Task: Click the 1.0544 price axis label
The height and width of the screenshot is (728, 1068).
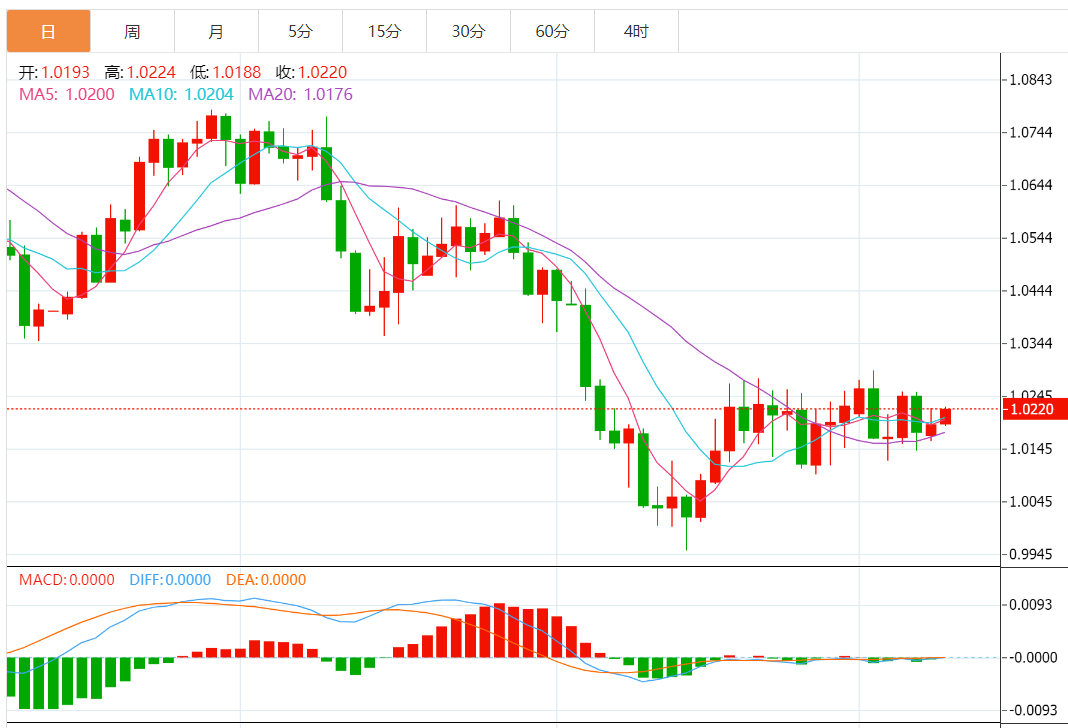Action: [x=1031, y=238]
